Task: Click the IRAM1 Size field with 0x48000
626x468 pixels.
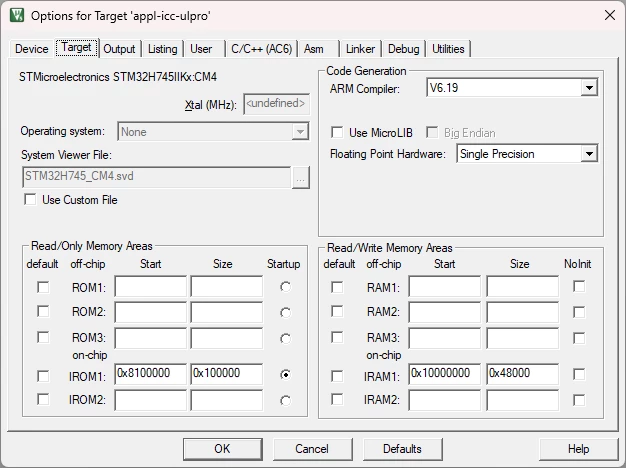Action: point(522,374)
